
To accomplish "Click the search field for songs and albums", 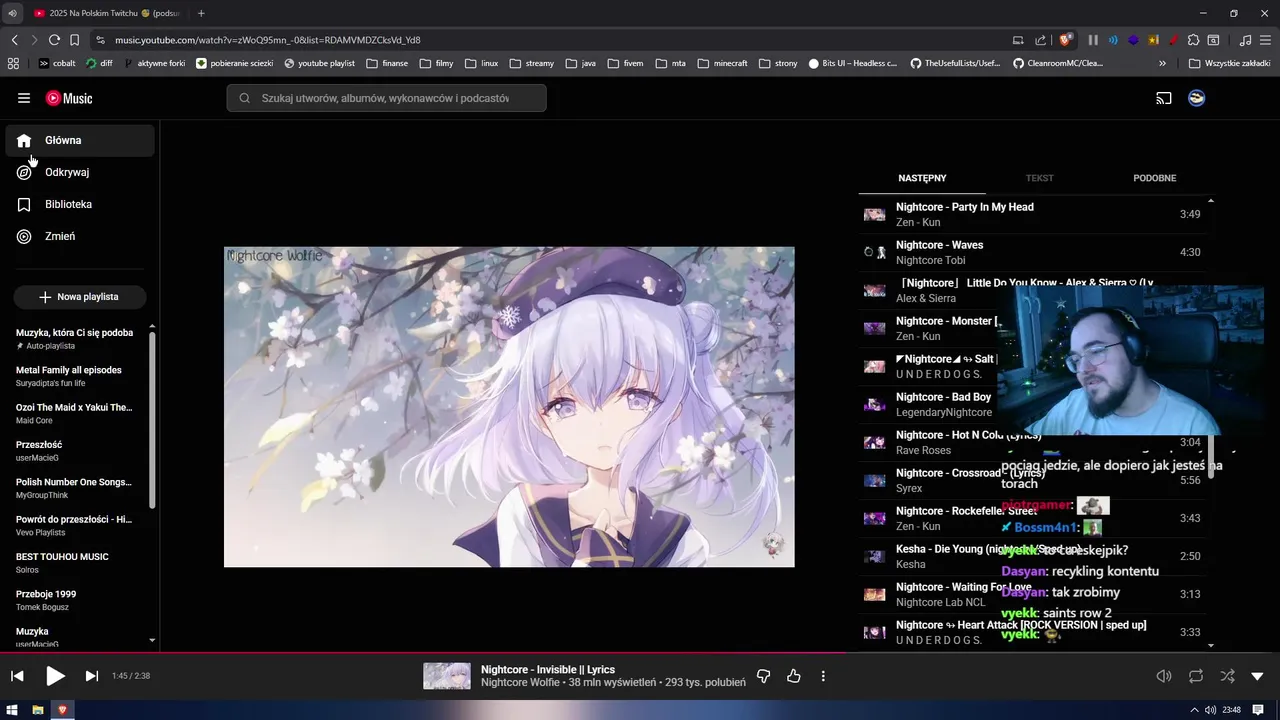I will [386, 98].
